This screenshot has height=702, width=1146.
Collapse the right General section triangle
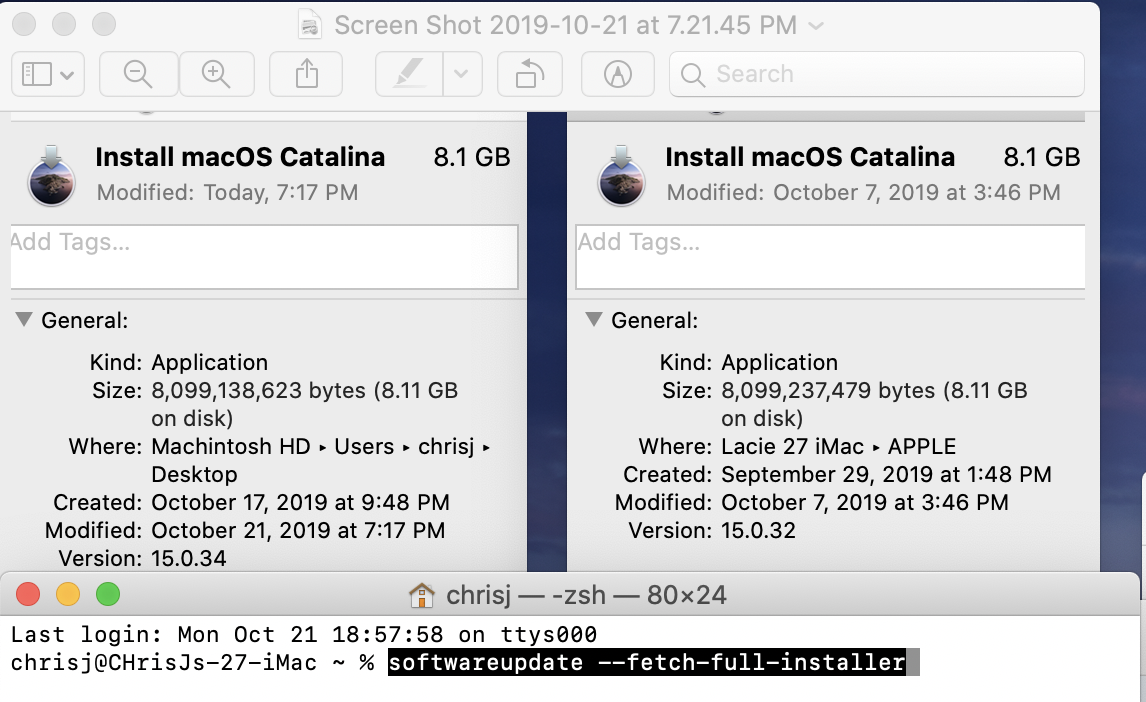click(x=593, y=320)
